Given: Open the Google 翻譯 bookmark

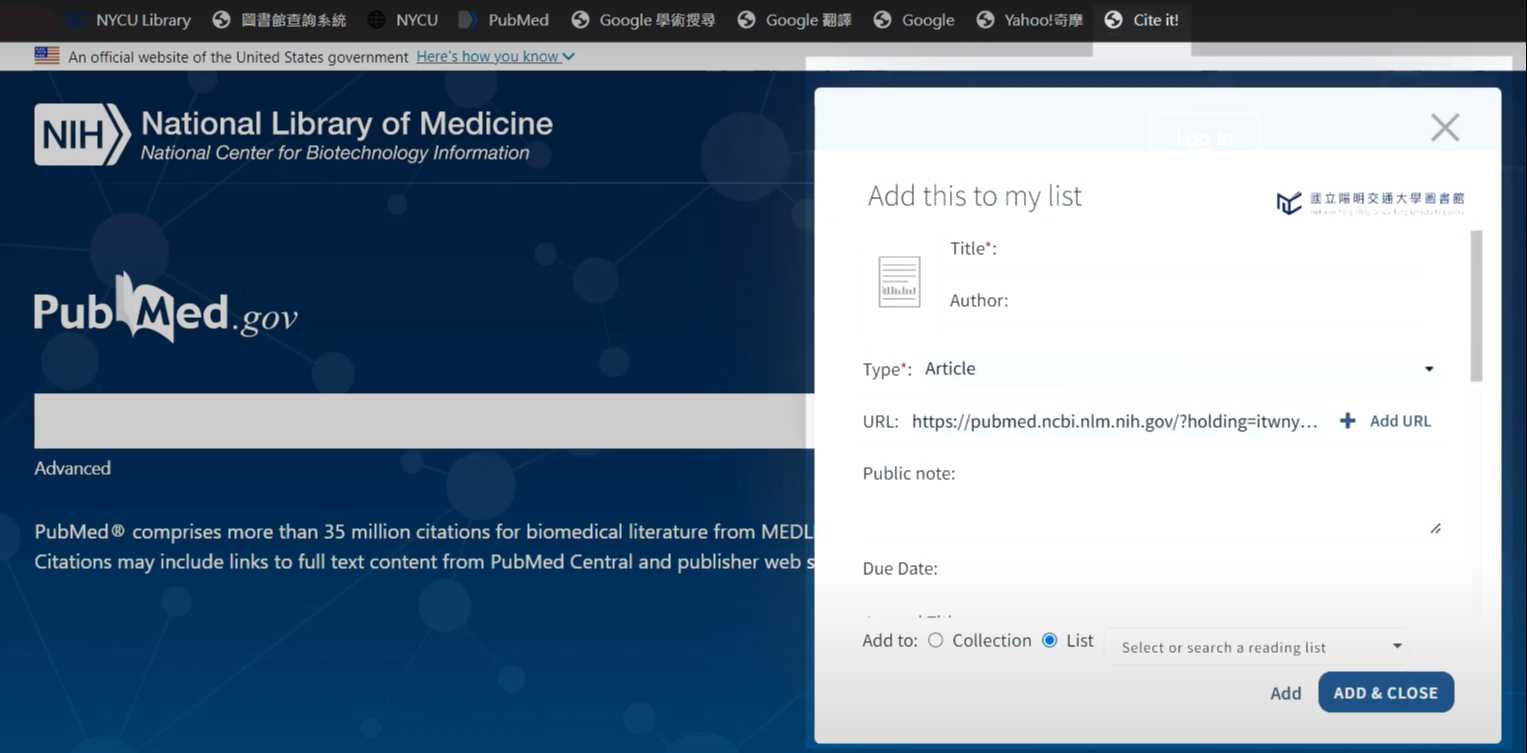Looking at the screenshot, I should [x=795, y=20].
